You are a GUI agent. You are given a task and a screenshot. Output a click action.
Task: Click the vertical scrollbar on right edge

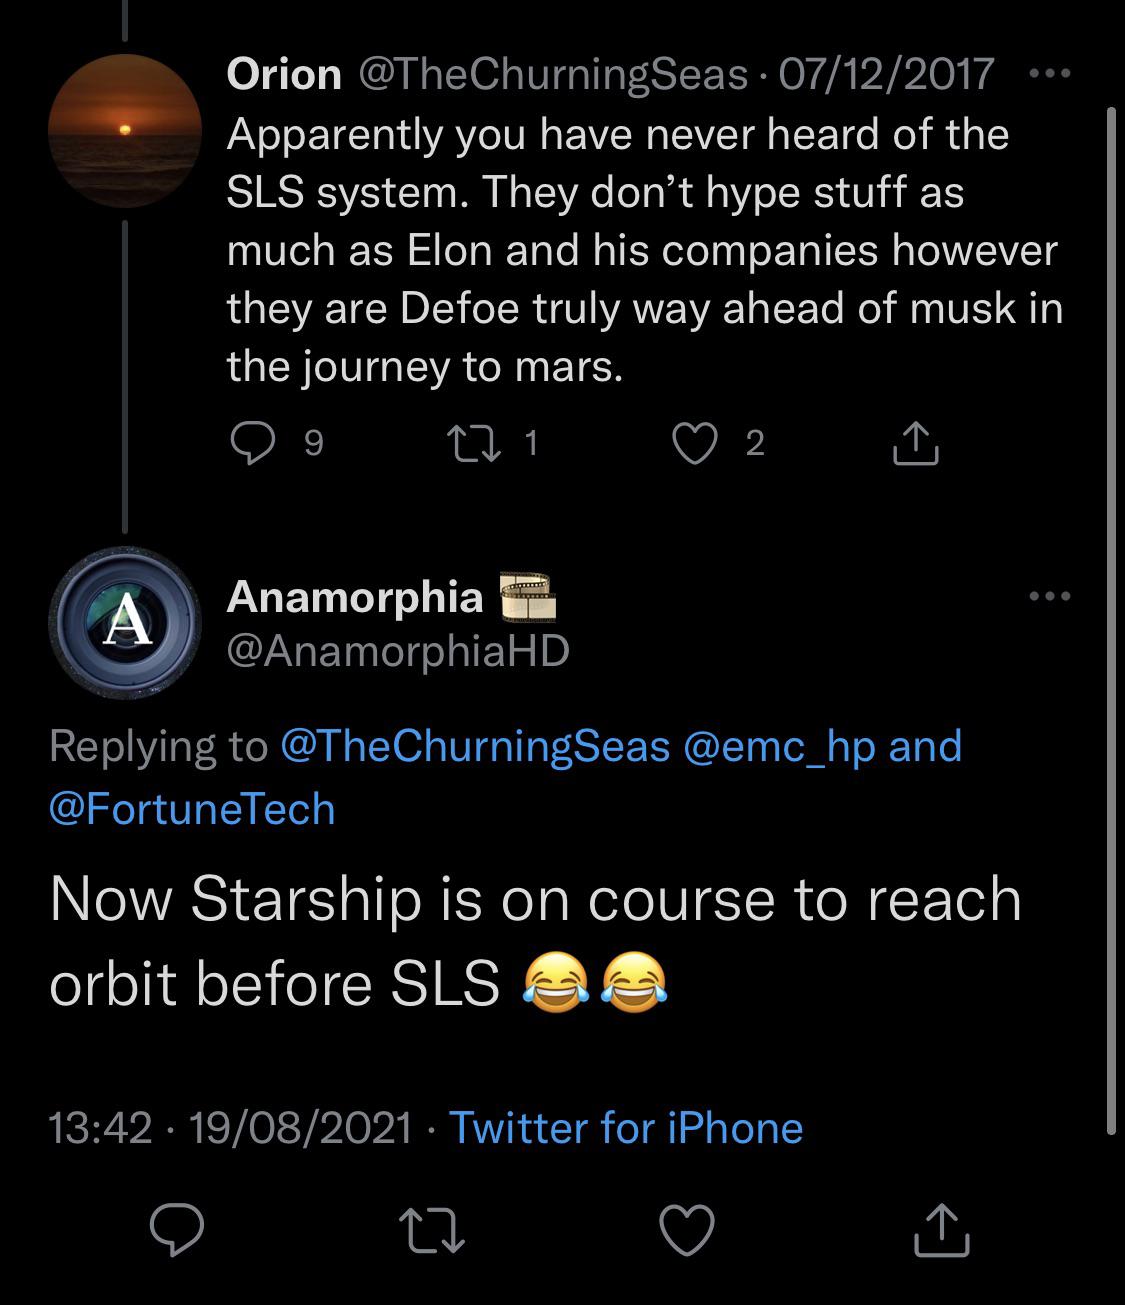click(1112, 620)
